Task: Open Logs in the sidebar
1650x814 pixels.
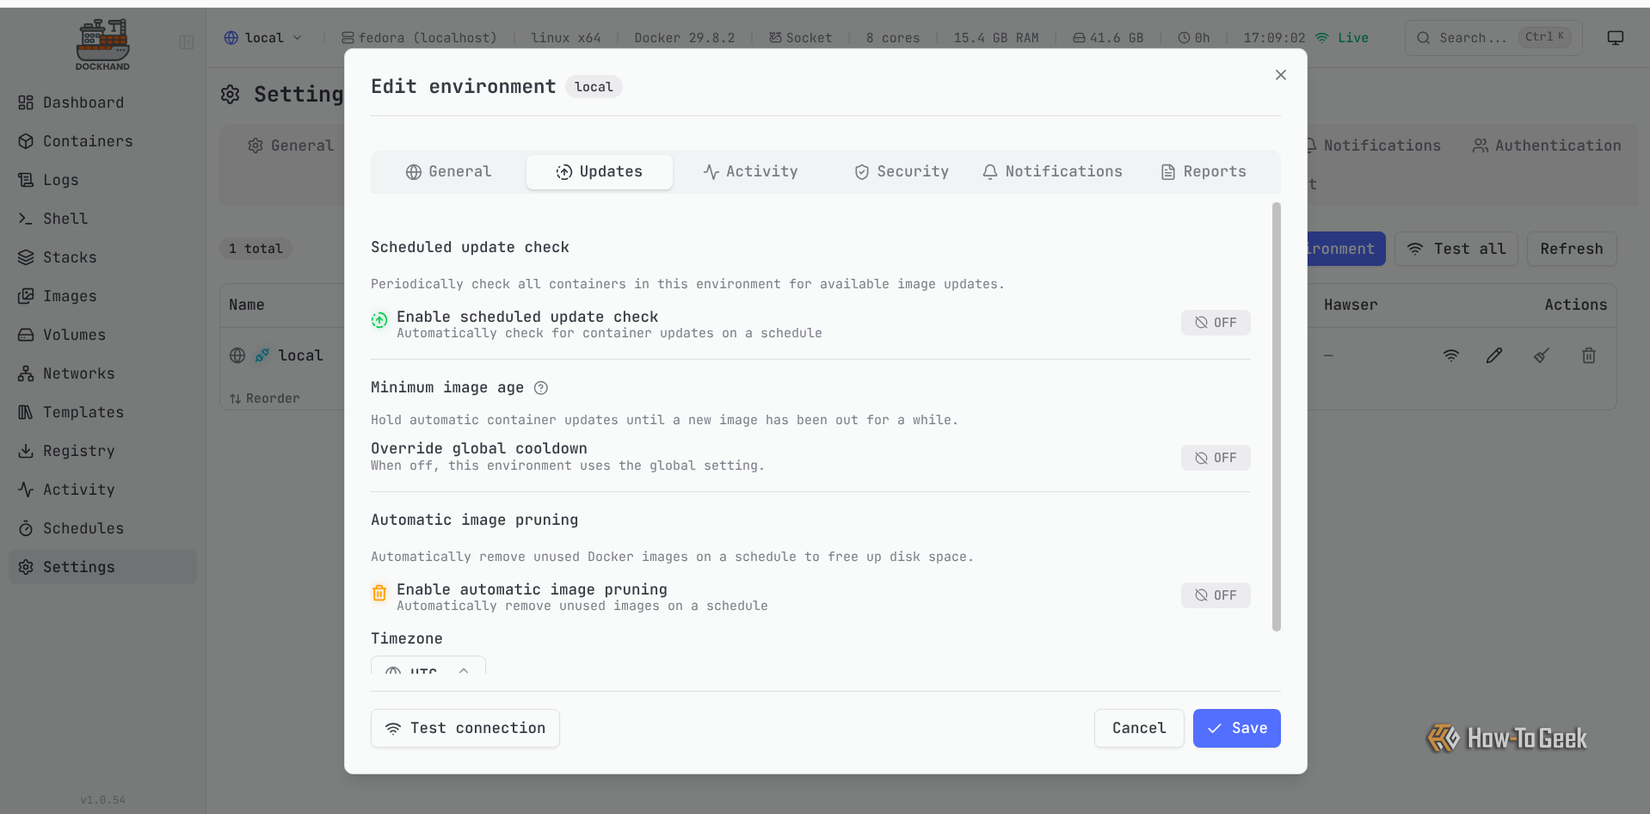Action: (103, 180)
